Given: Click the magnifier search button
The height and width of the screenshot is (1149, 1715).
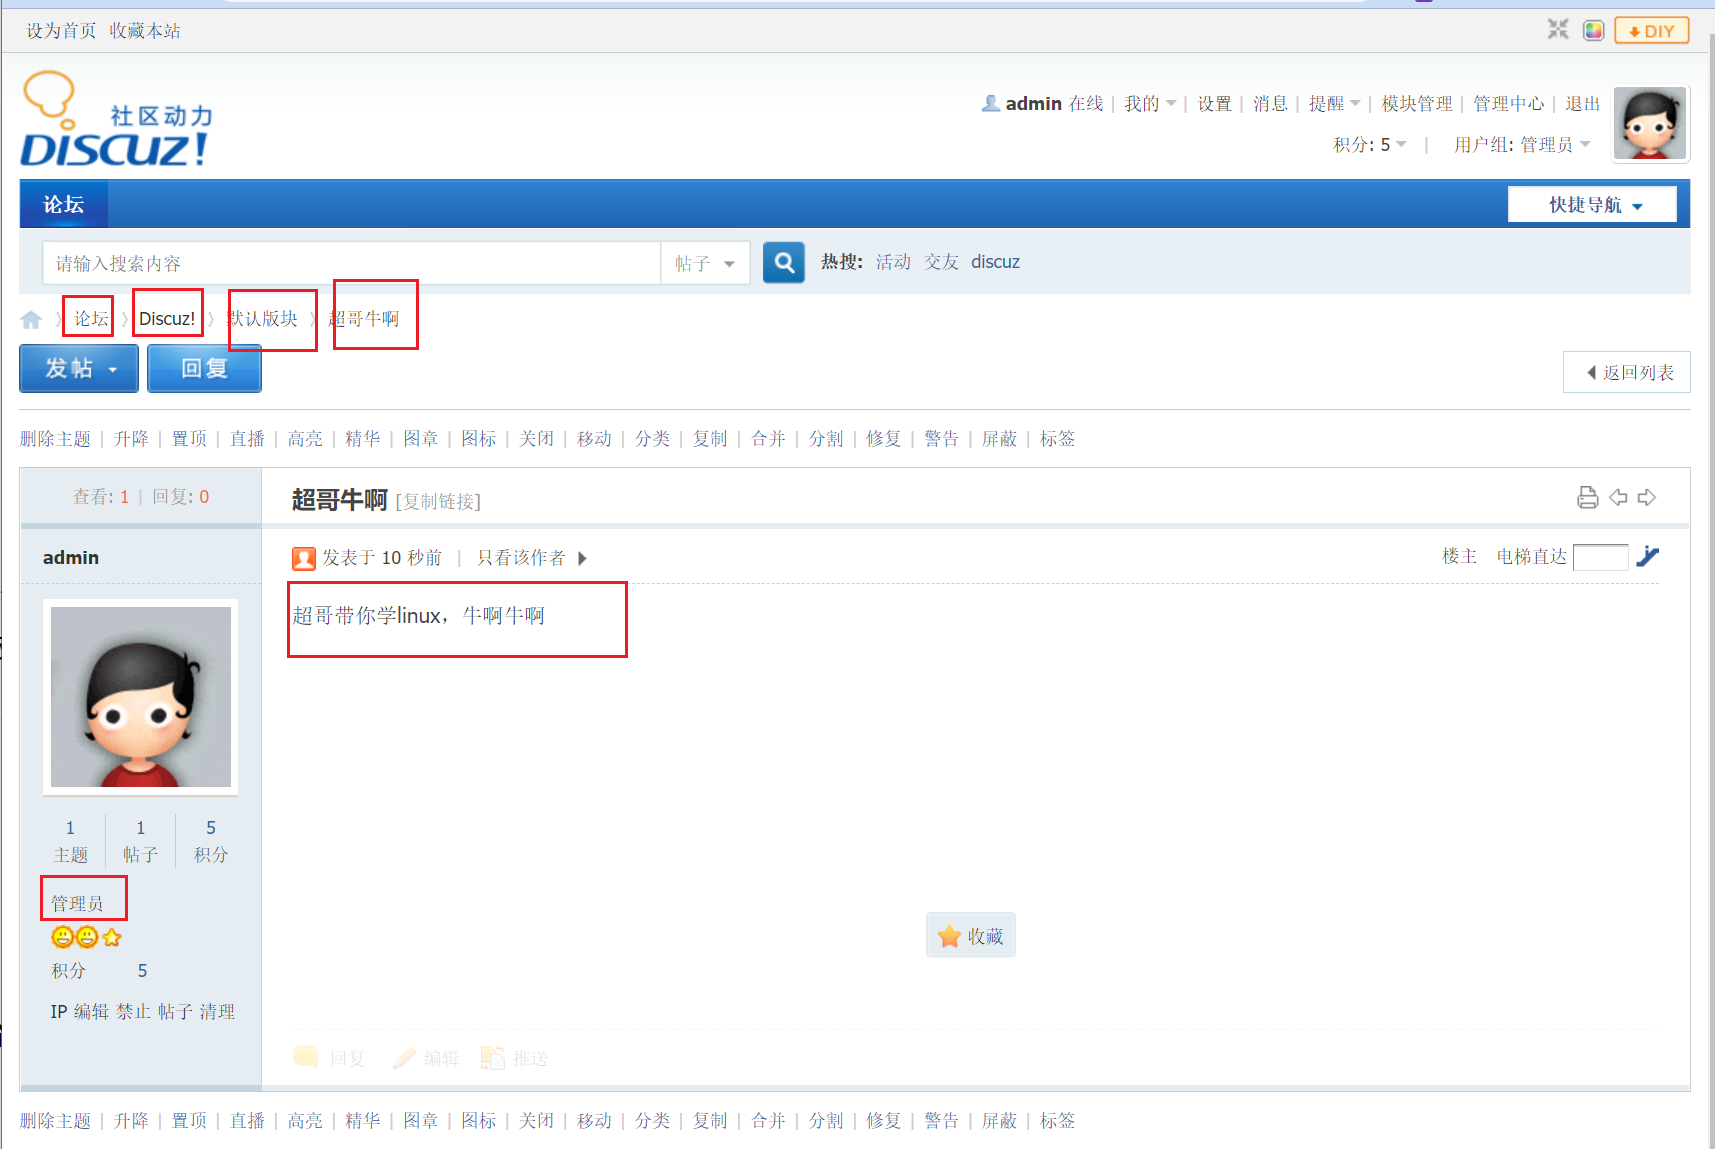Looking at the screenshot, I should (x=784, y=263).
